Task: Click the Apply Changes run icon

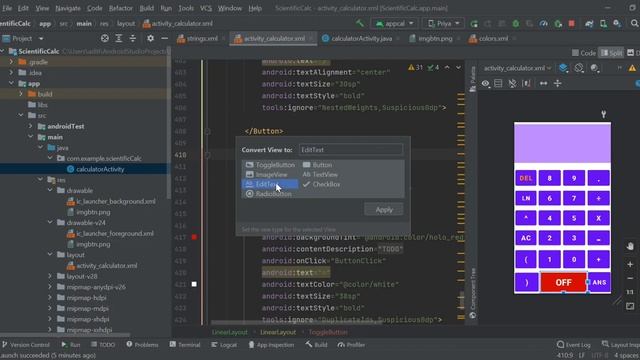Action: coord(474,24)
